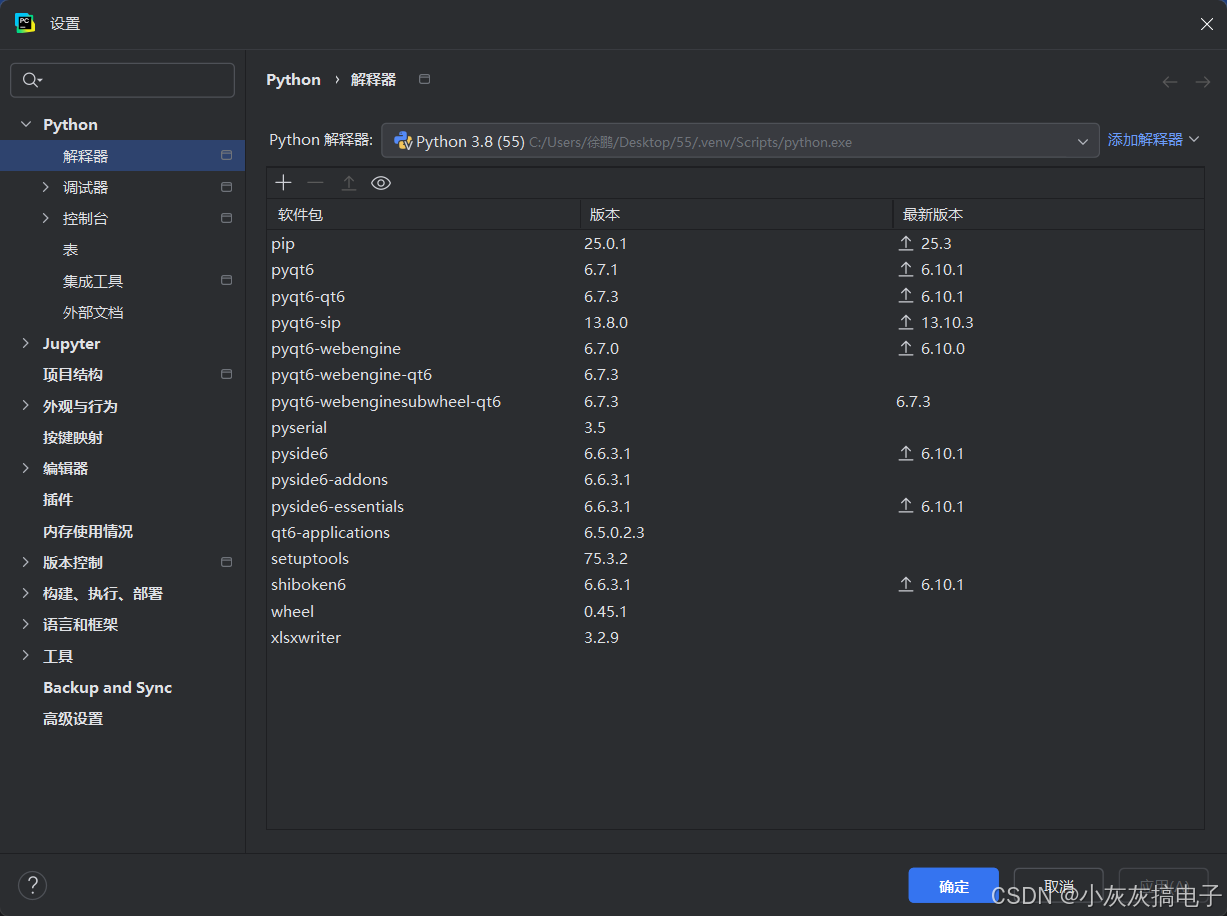This screenshot has height=916, width=1227.
Task: Click the 取消 button
Action: tap(1058, 886)
